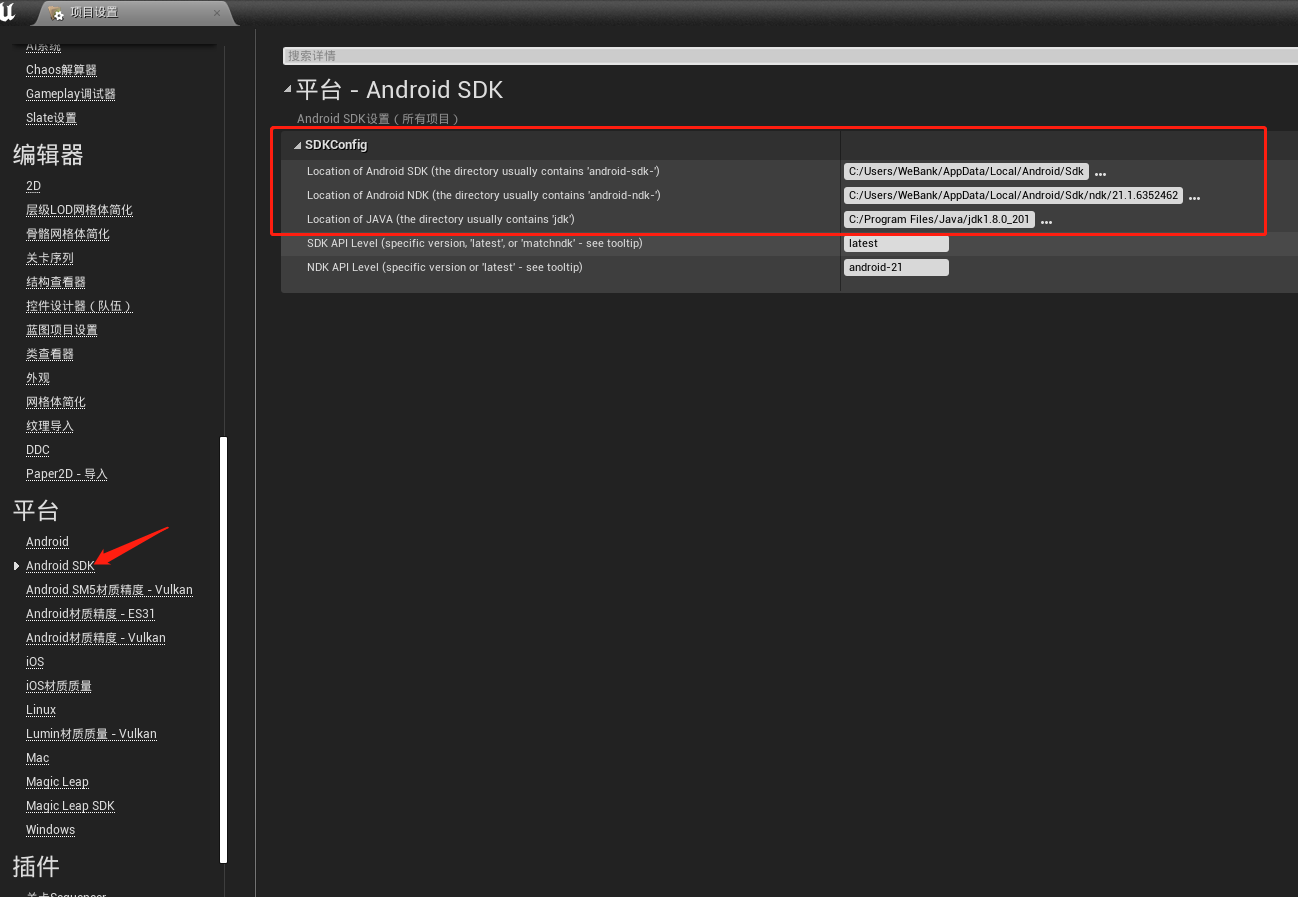Open Gameplay调试器 settings
This screenshot has height=897, width=1298.
71,94
